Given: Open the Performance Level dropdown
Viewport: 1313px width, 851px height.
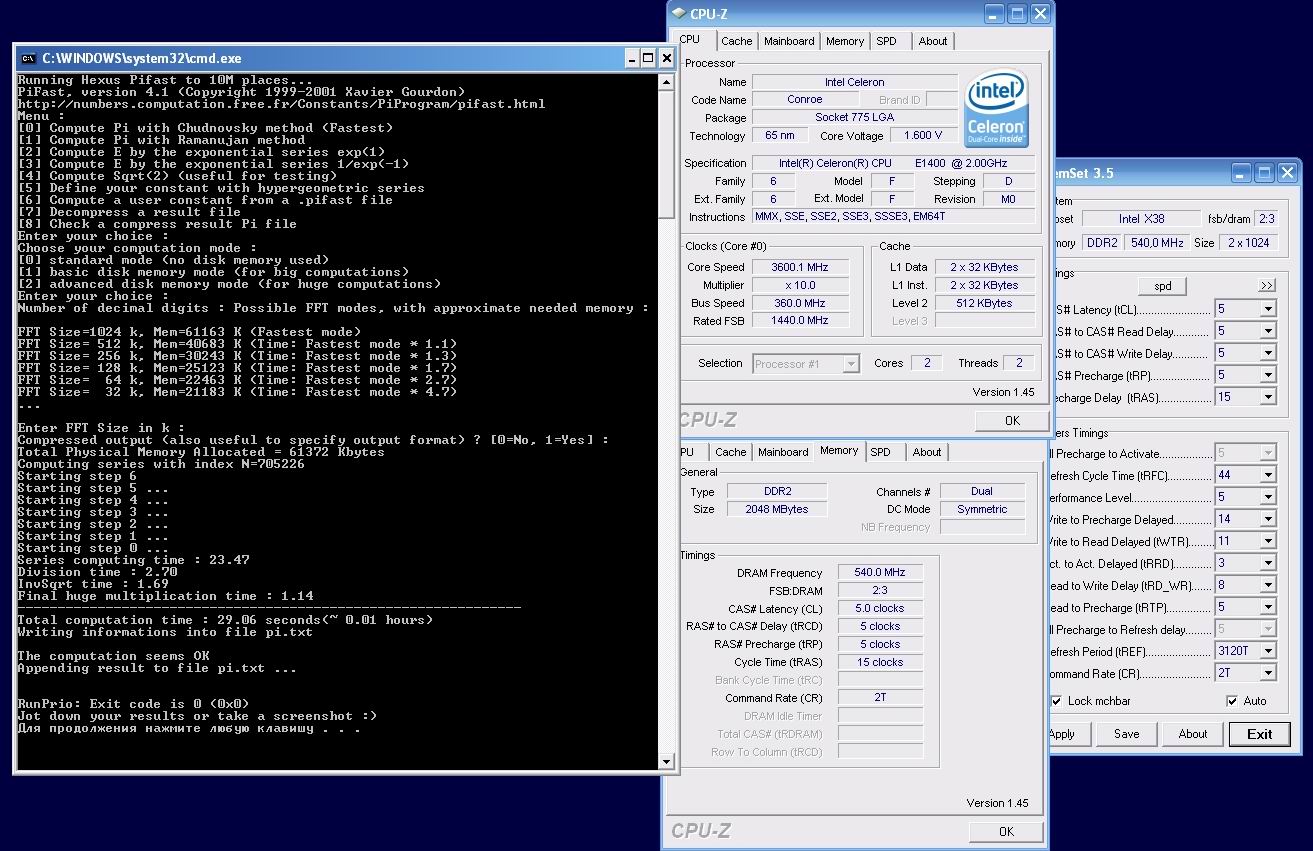Looking at the screenshot, I should coord(1268,497).
